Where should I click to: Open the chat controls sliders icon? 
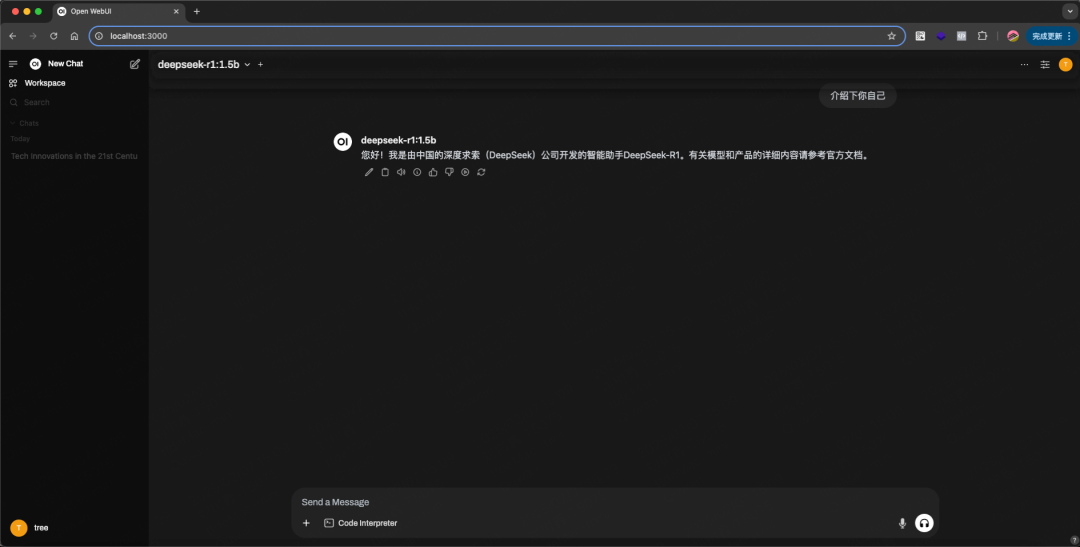point(1045,65)
